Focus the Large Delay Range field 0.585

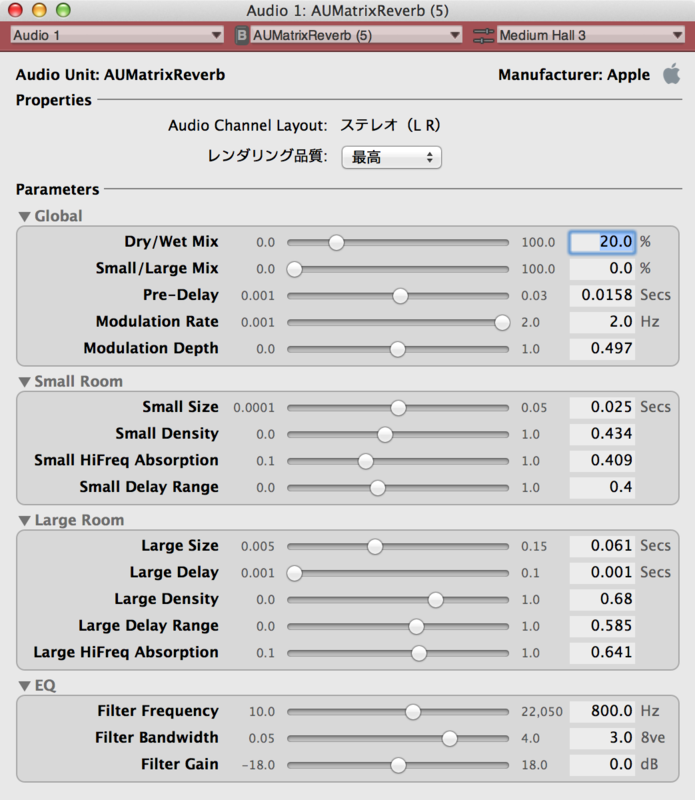tap(602, 626)
